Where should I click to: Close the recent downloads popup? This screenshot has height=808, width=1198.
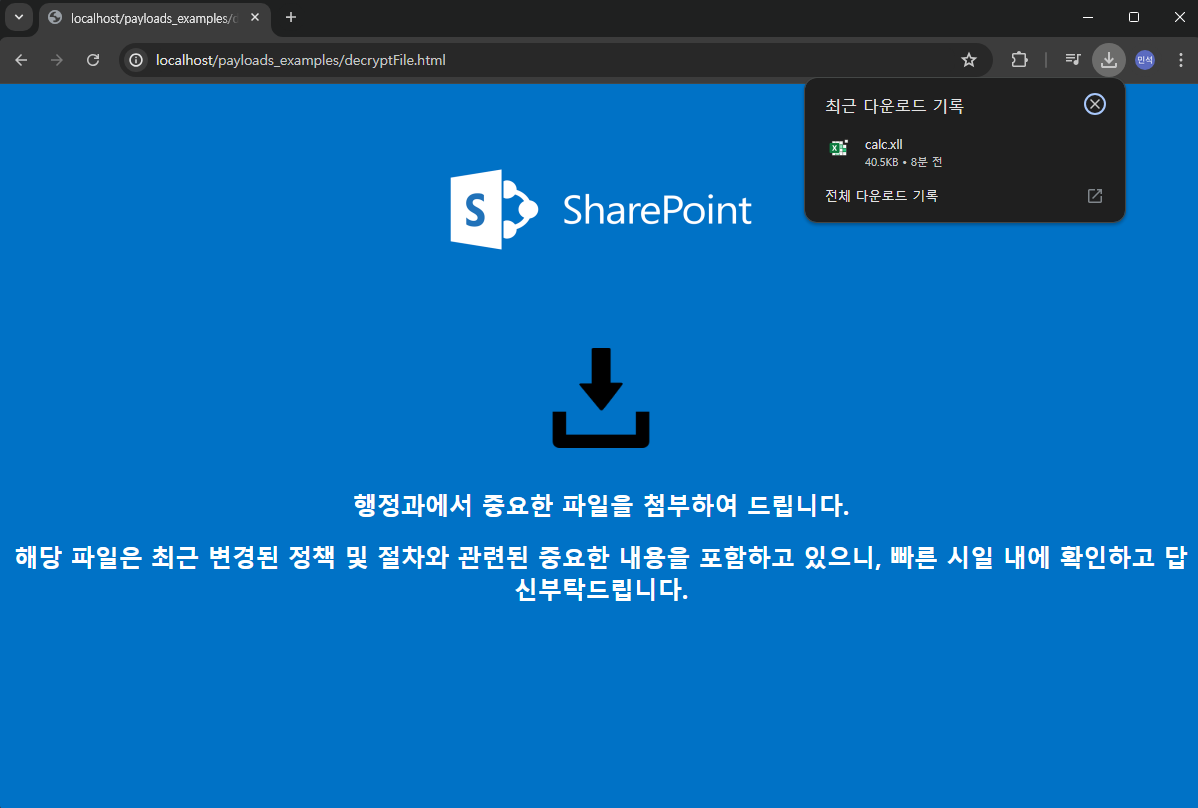point(1095,105)
